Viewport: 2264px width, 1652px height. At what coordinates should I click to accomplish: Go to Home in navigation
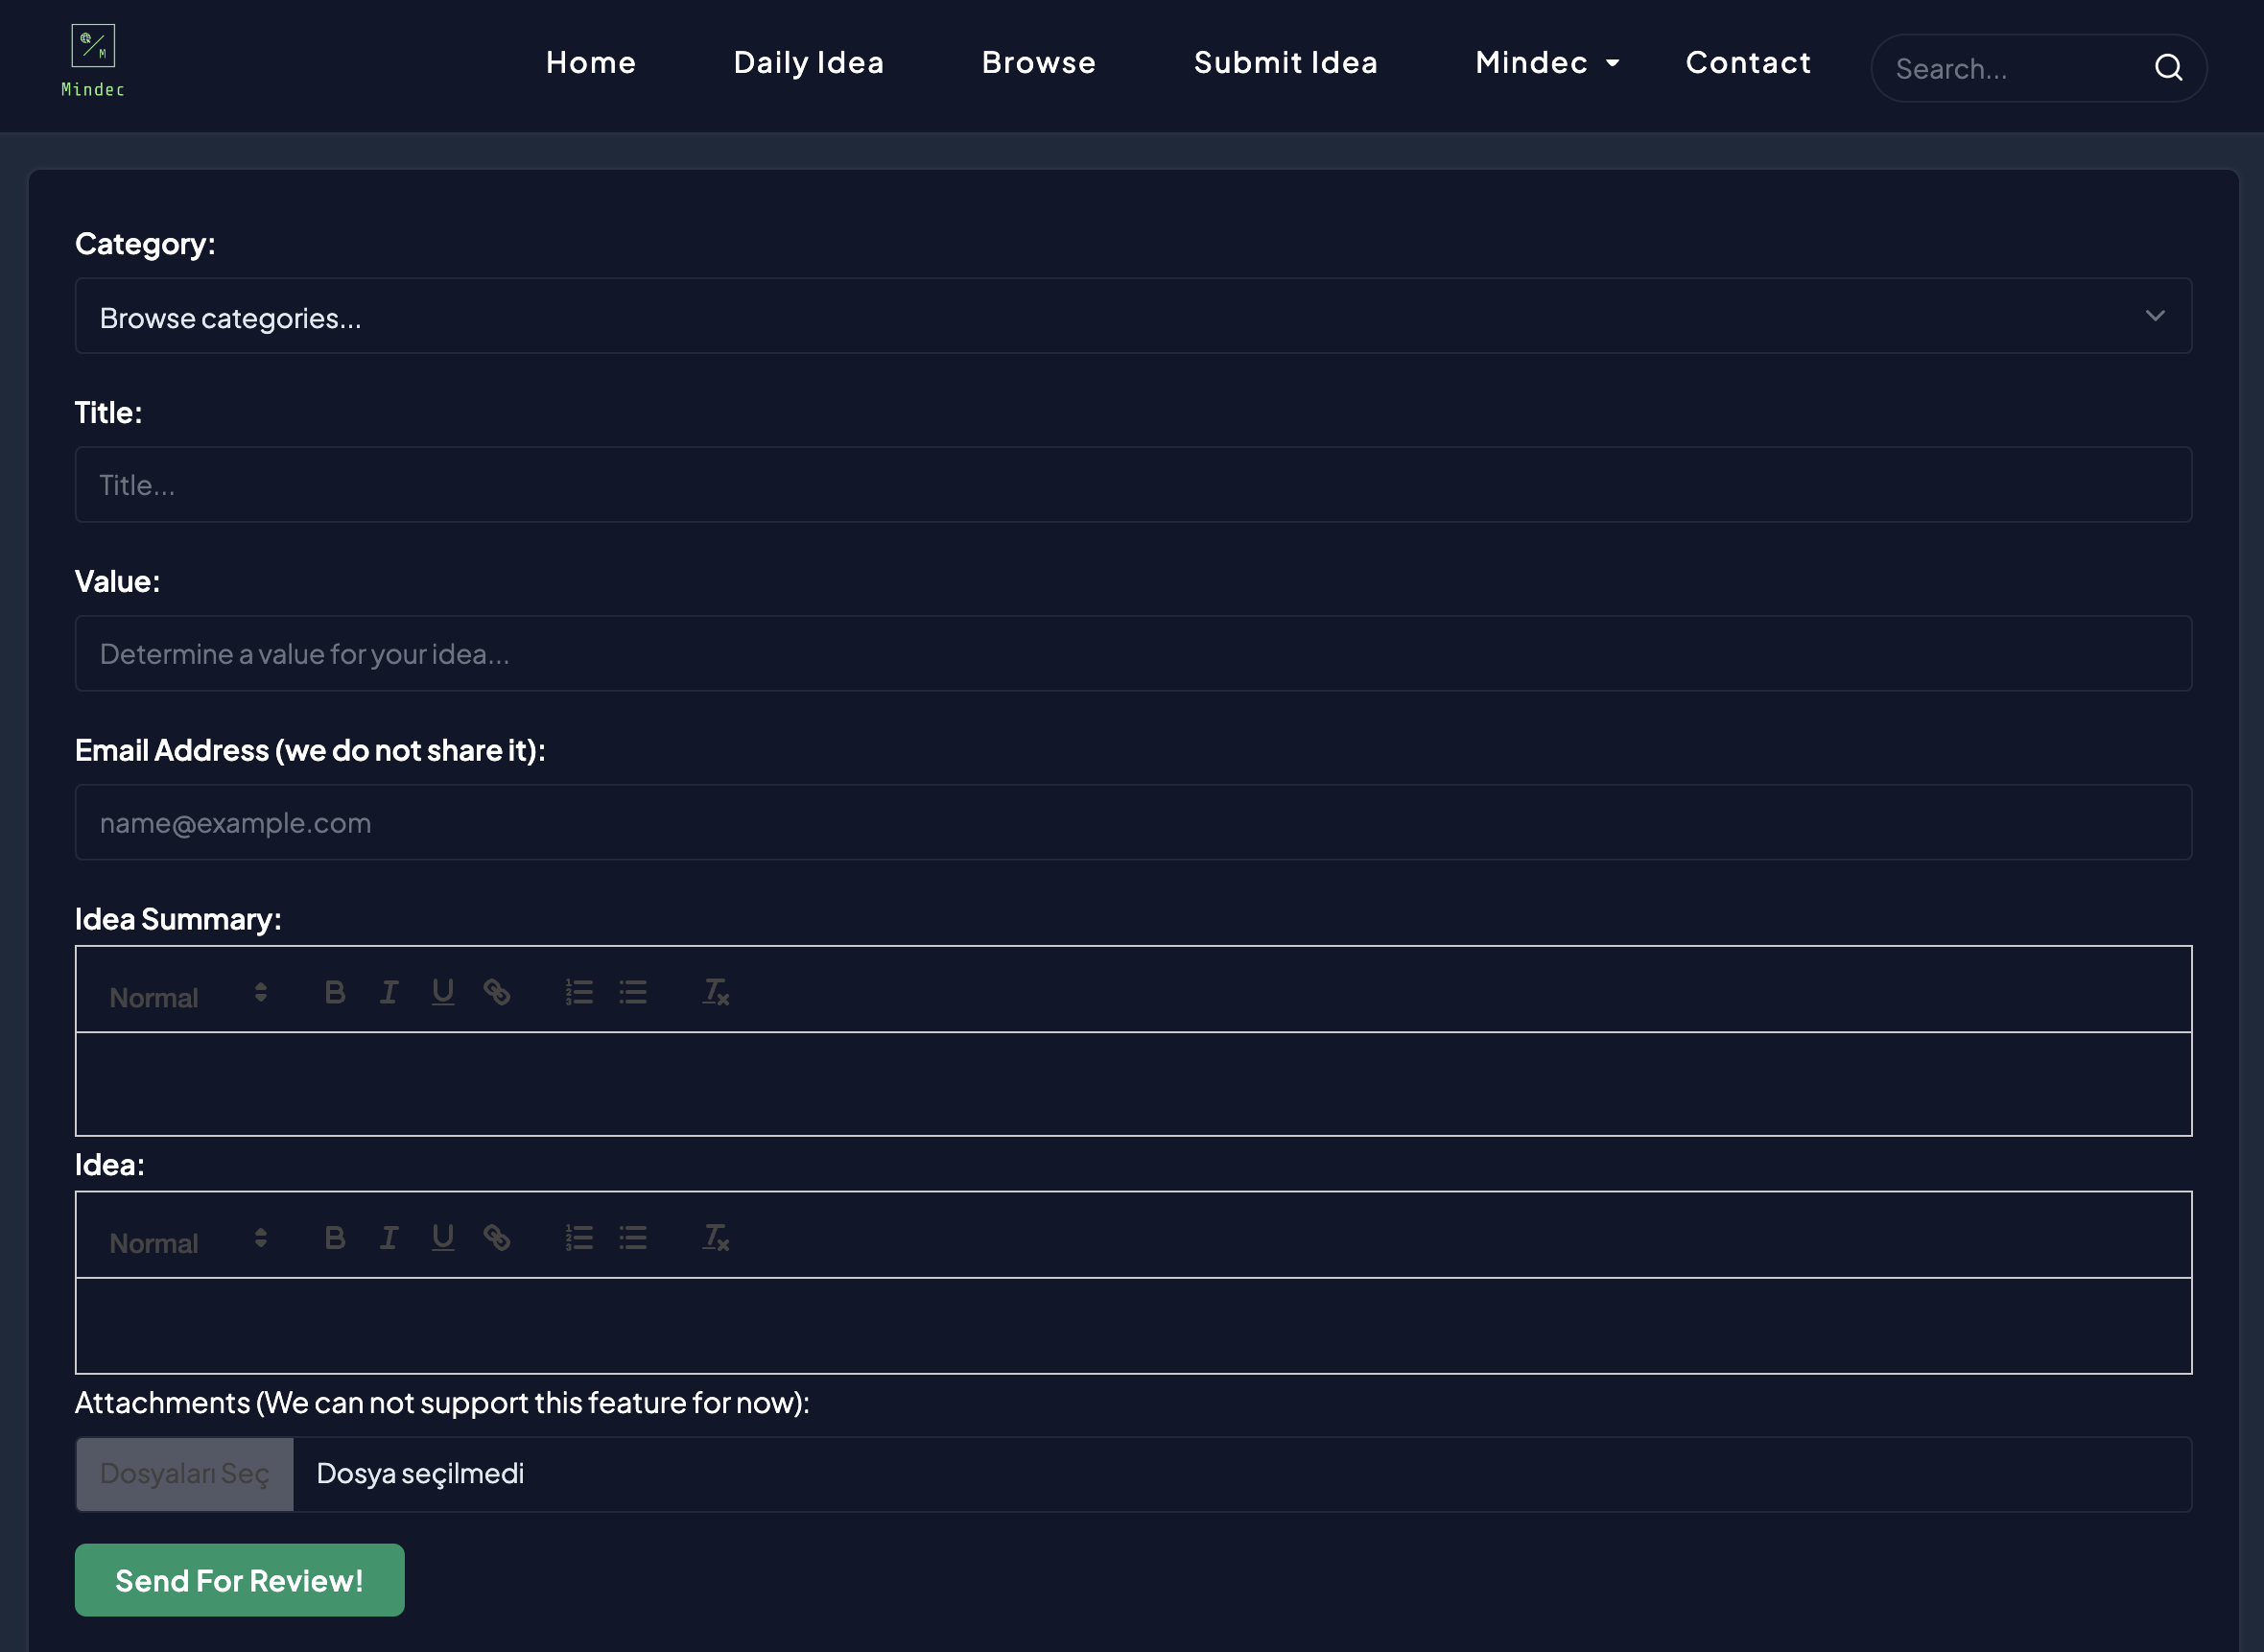click(x=591, y=63)
